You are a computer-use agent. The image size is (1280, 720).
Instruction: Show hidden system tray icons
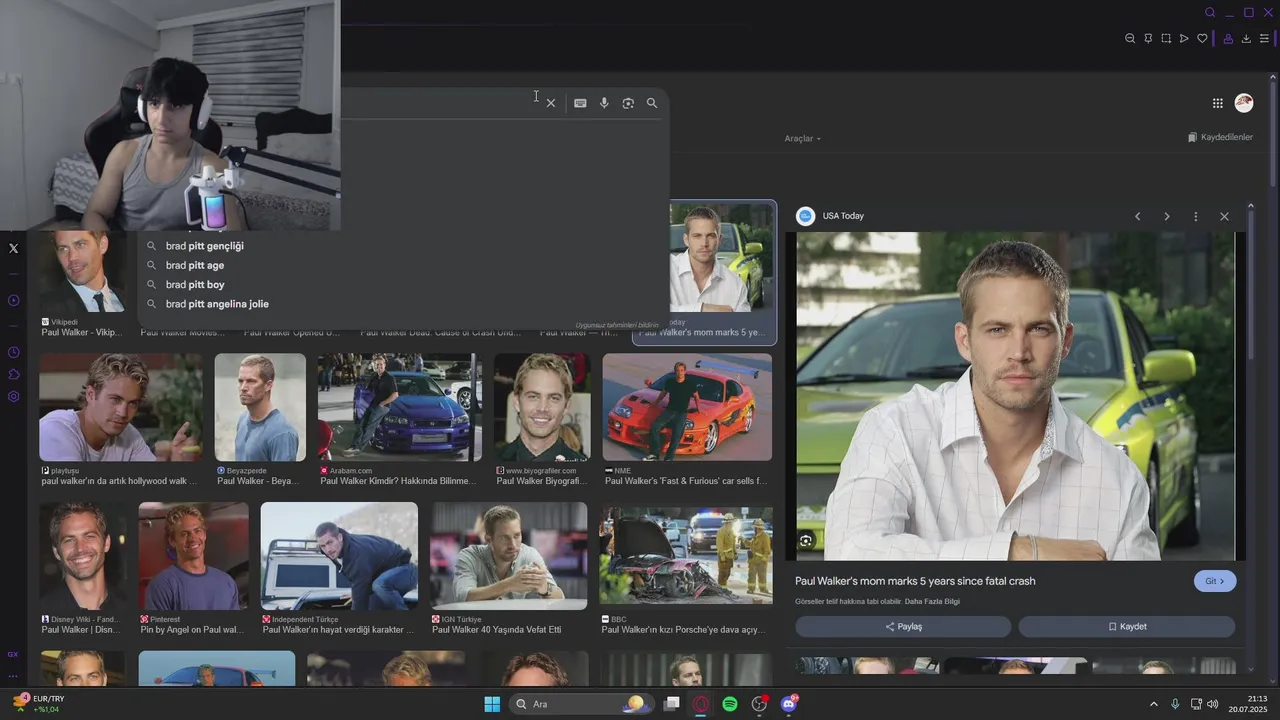point(1153,704)
